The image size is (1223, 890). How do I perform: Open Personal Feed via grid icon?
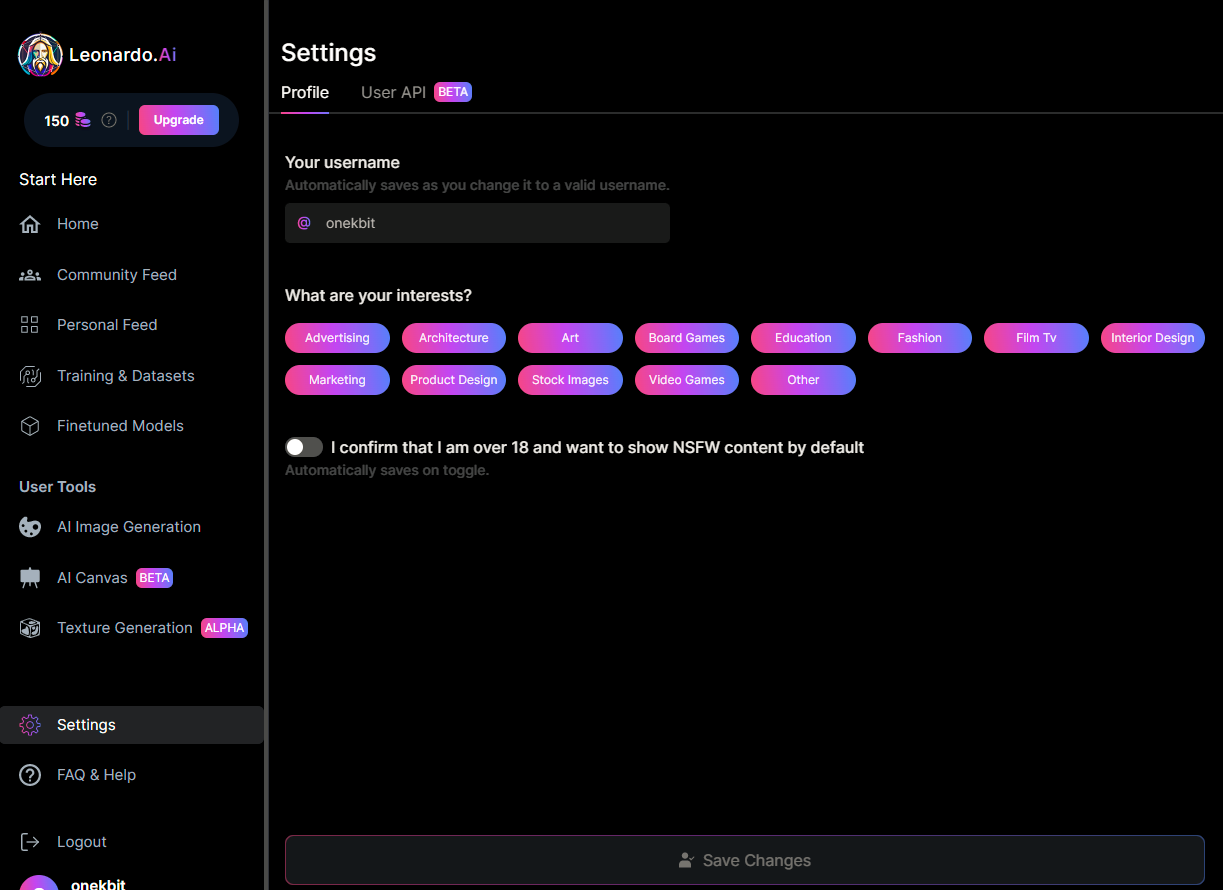tap(30, 325)
